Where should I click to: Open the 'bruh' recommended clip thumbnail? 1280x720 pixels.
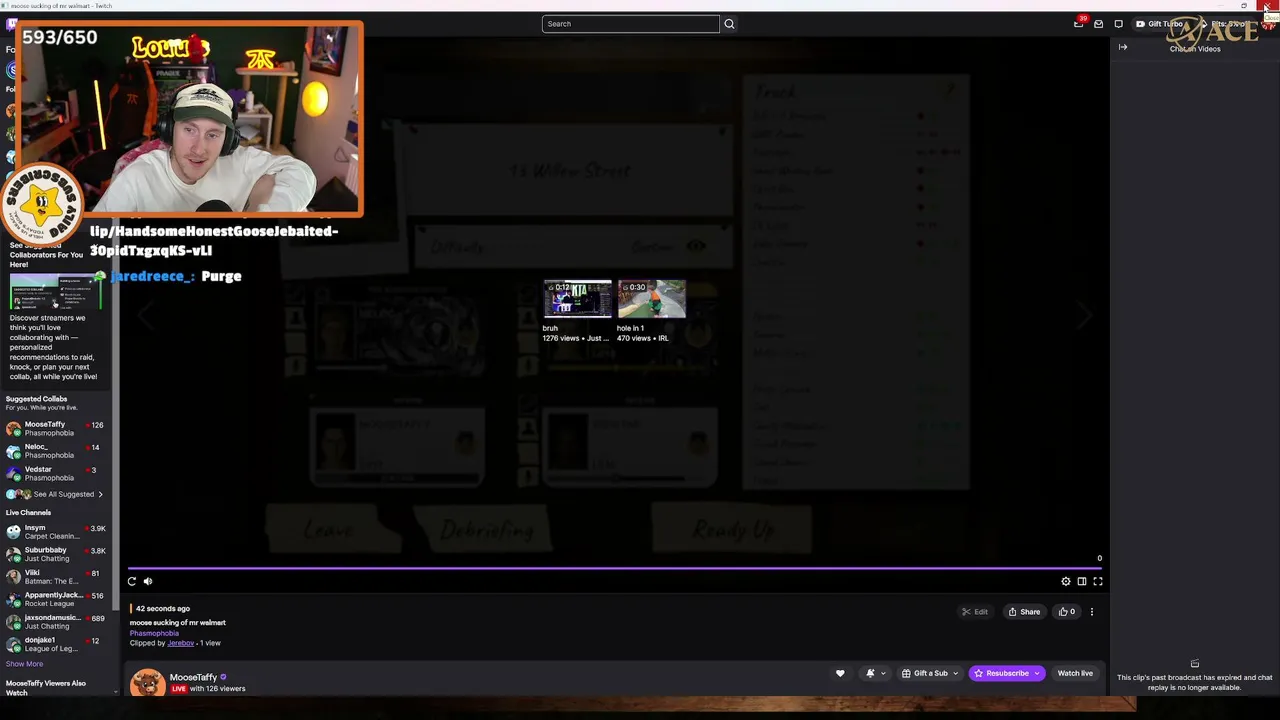click(577, 299)
